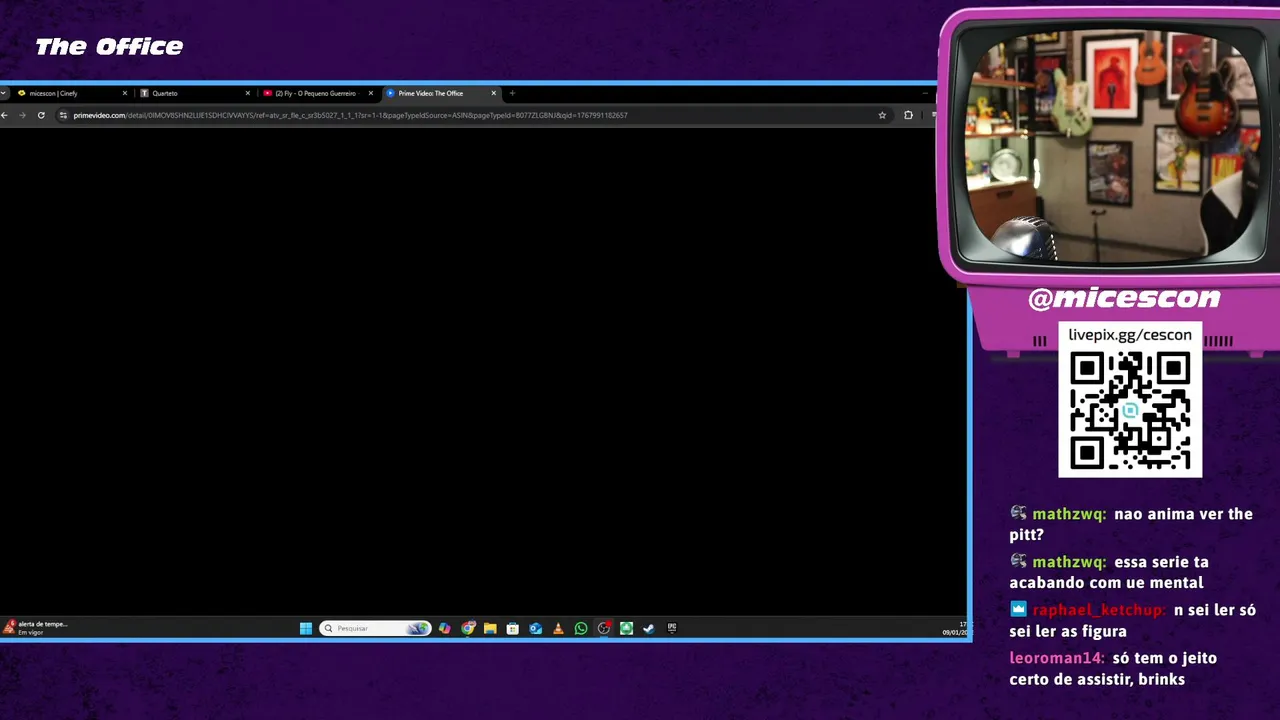Click the raphael_ketchup username in chat
The width and height of the screenshot is (1280, 720).
pos(1099,610)
